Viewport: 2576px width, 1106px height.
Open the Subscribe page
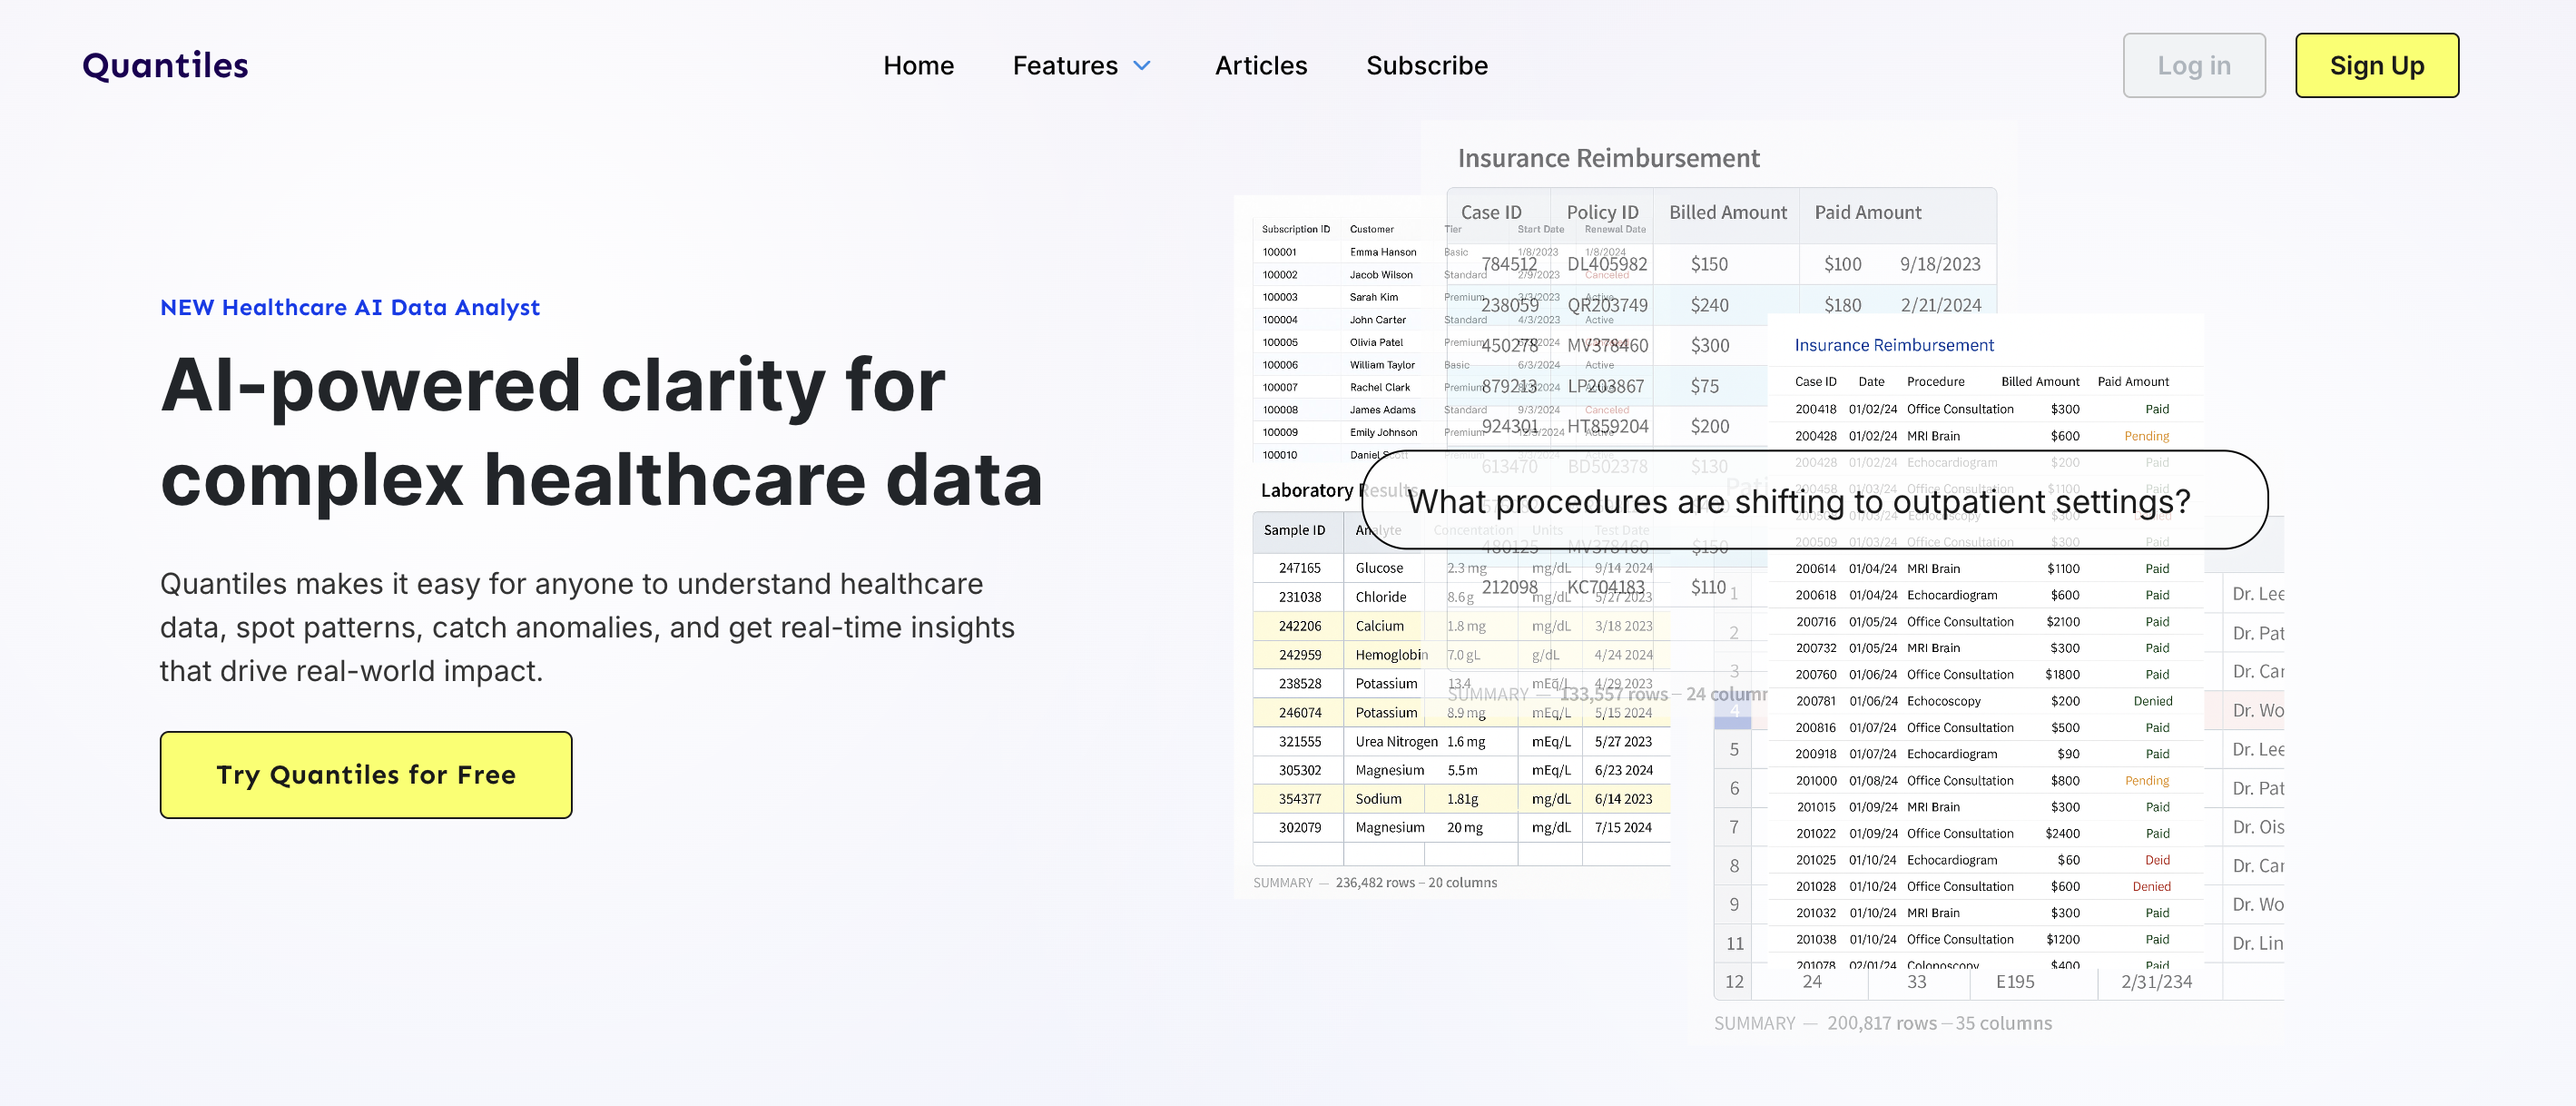tap(1427, 65)
